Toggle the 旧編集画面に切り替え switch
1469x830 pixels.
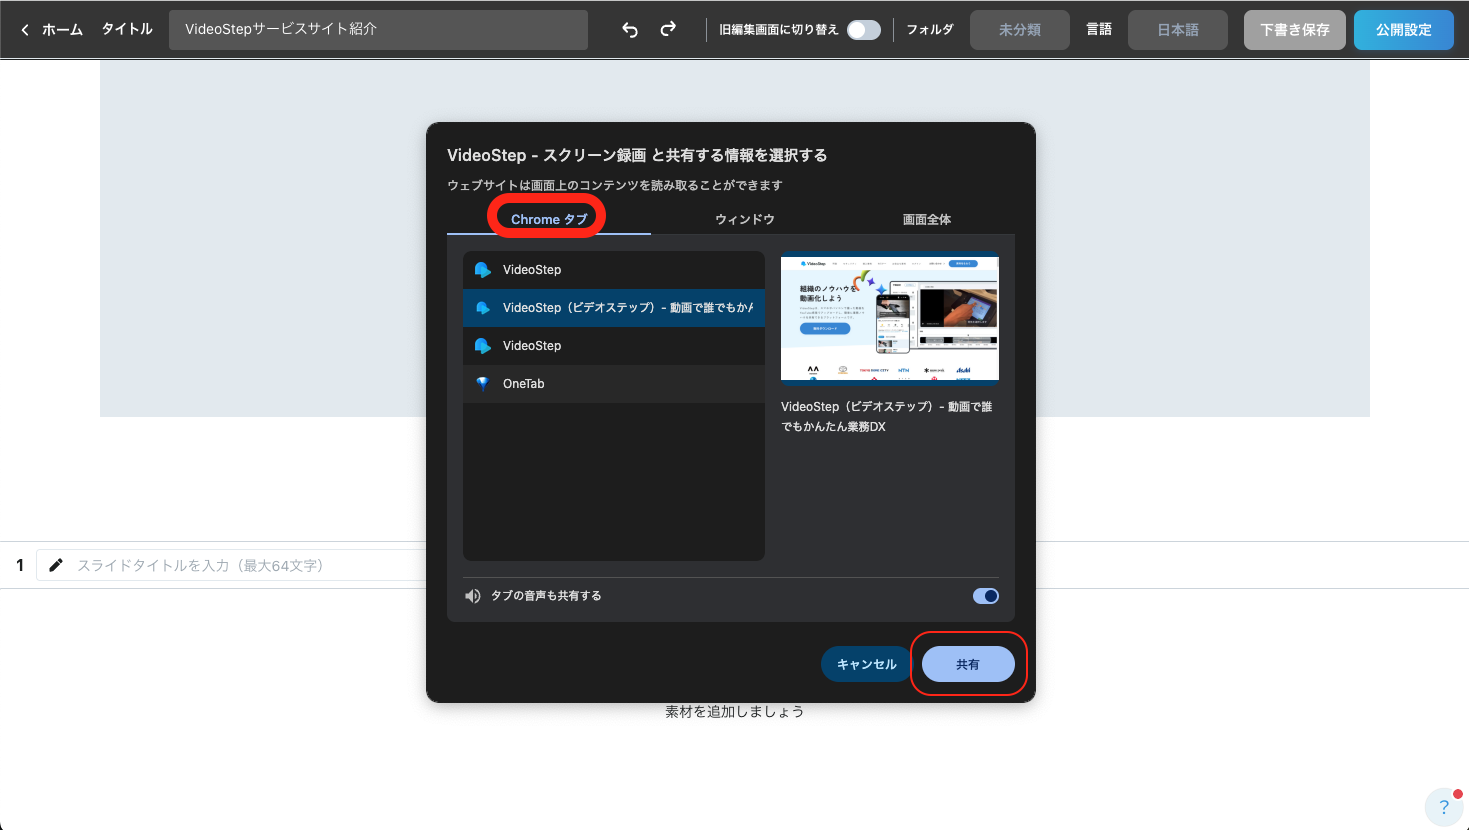coord(864,30)
